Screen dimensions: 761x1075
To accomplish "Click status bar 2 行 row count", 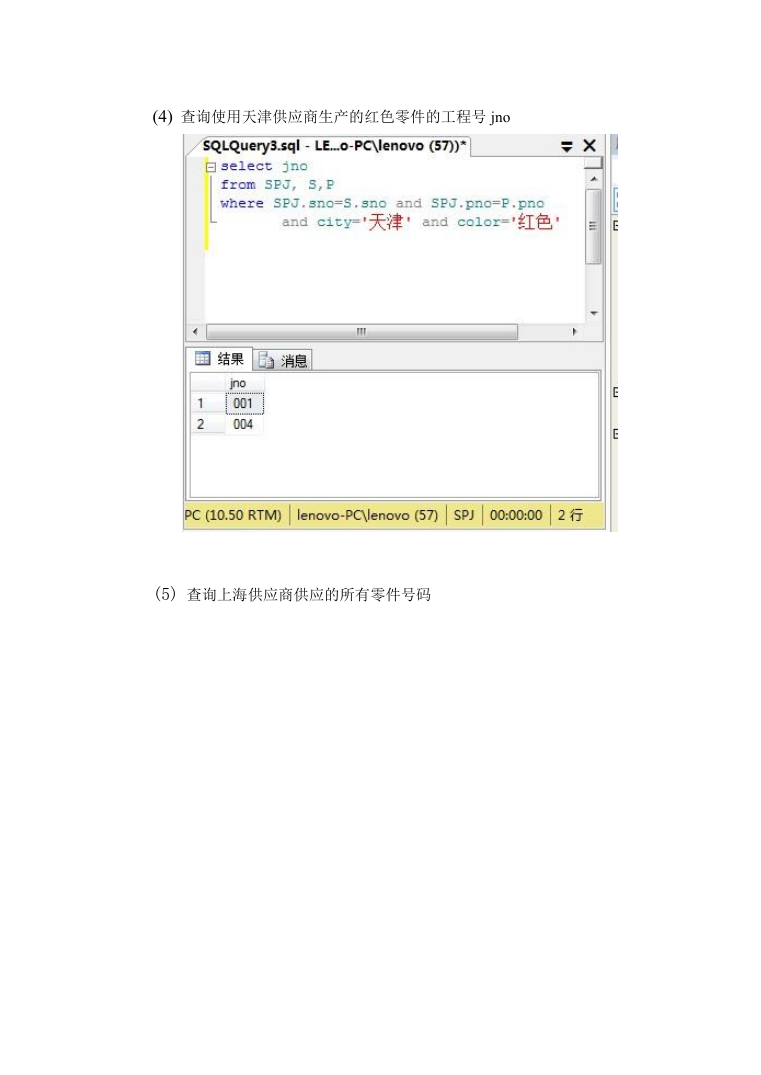I will coord(570,515).
